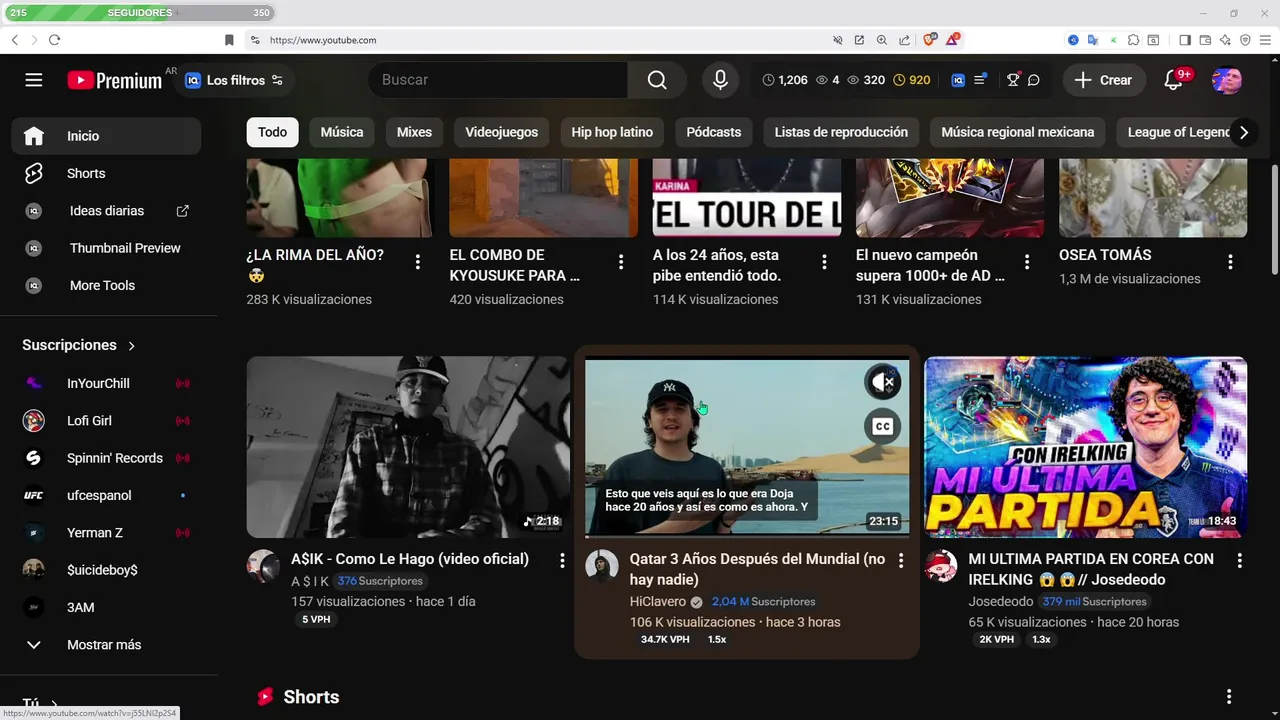Open the vidIQ icon in header stats
This screenshot has width=1280, height=720.
click(x=958, y=80)
